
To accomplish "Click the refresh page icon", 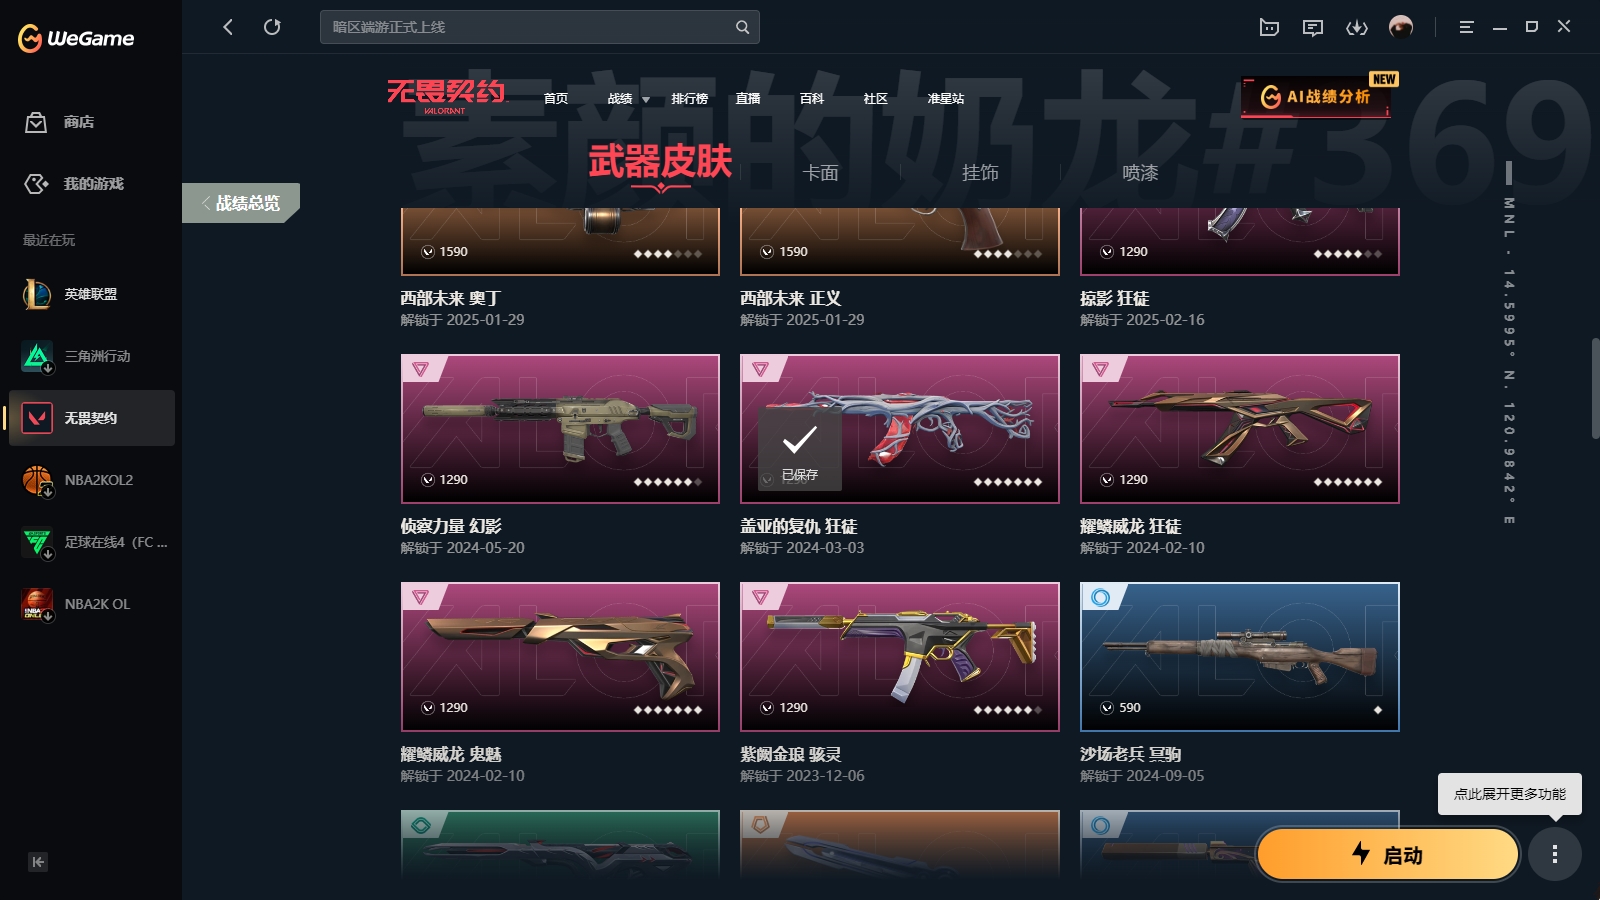I will 272,27.
